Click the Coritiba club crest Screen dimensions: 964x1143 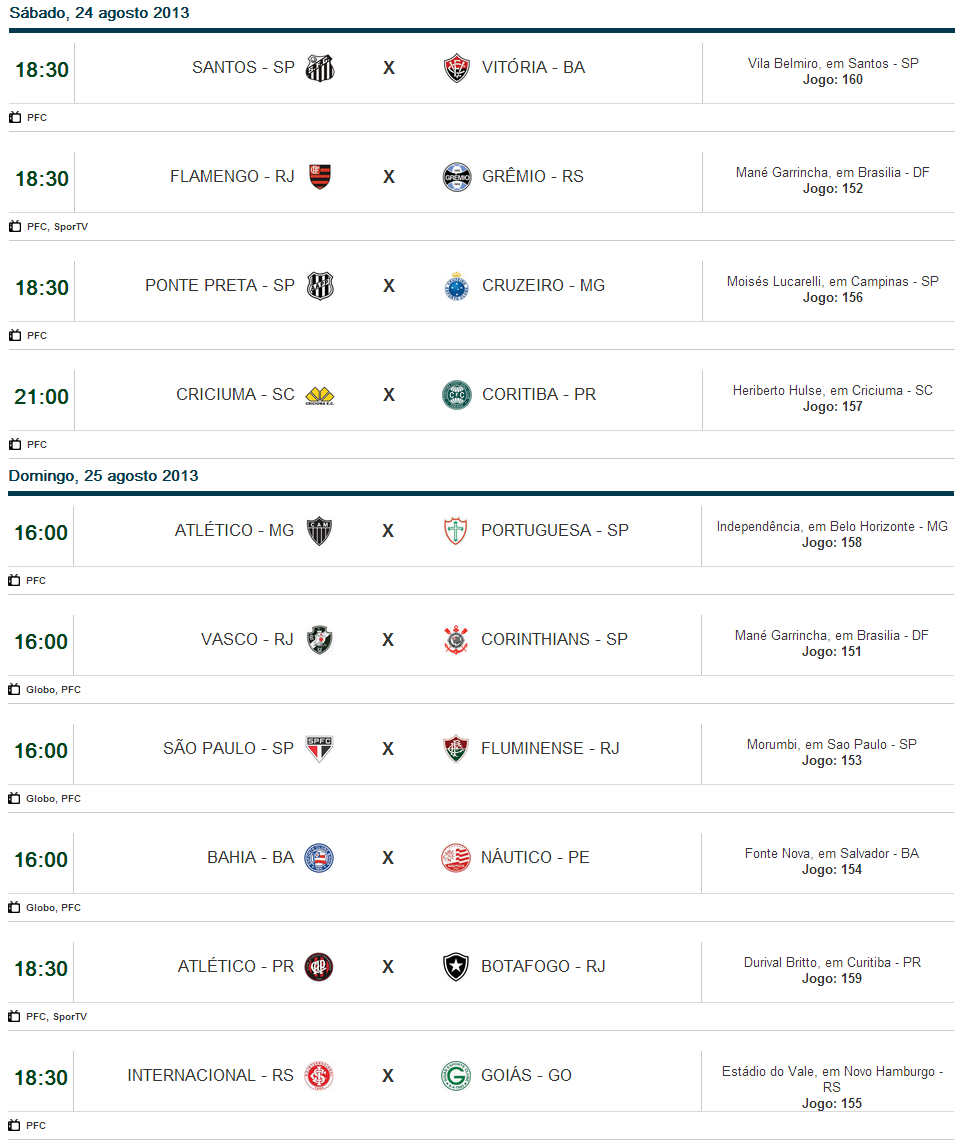pos(456,395)
